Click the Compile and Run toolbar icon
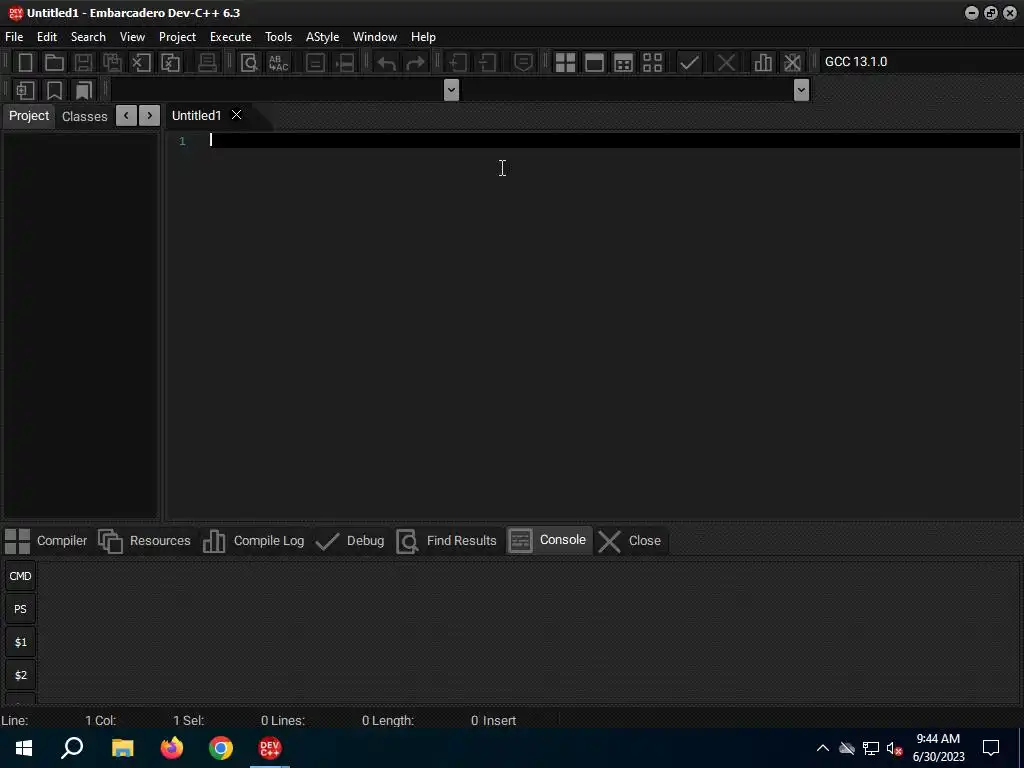The width and height of the screenshot is (1024, 768). (623, 63)
